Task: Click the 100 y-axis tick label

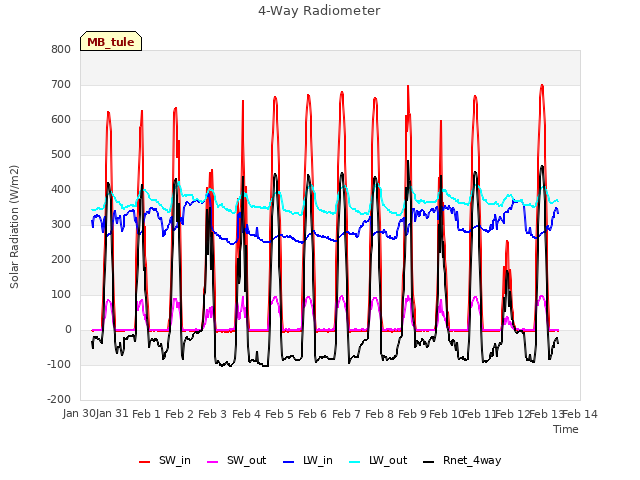Action: pos(61,295)
